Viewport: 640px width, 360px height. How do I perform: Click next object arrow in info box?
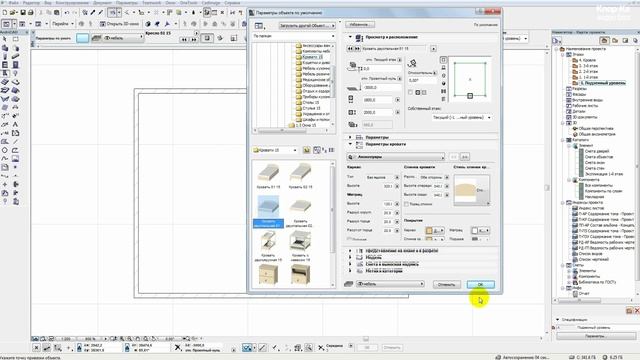(194, 40)
